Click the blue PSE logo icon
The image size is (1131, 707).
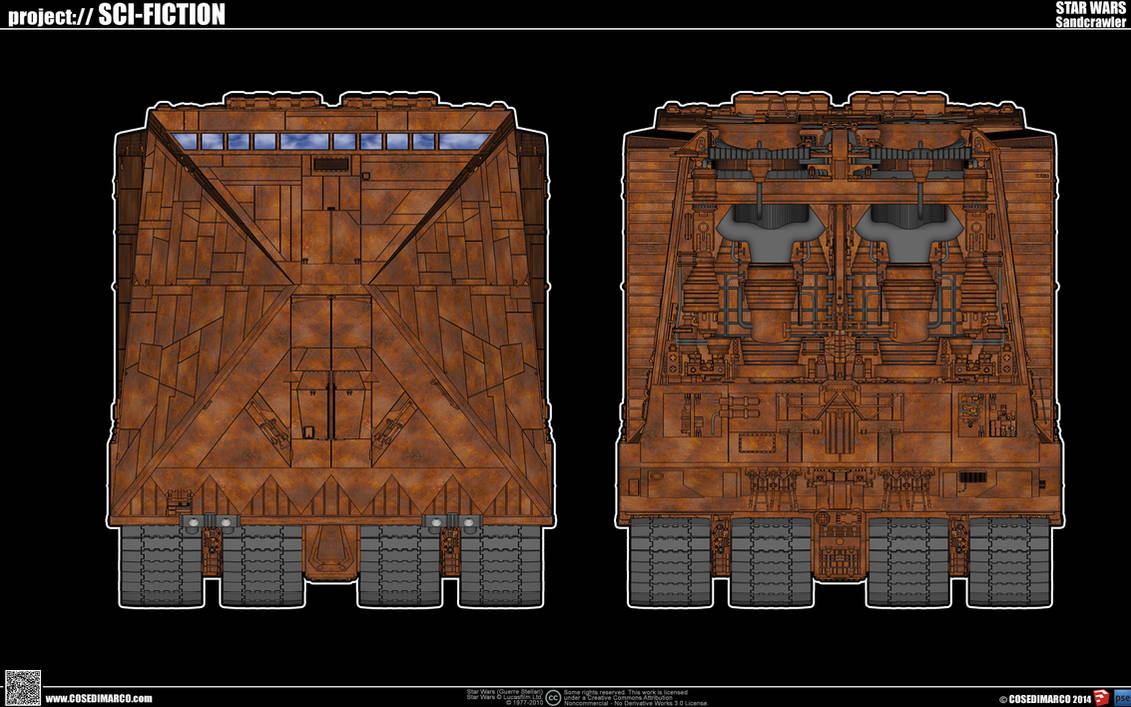click(1122, 698)
